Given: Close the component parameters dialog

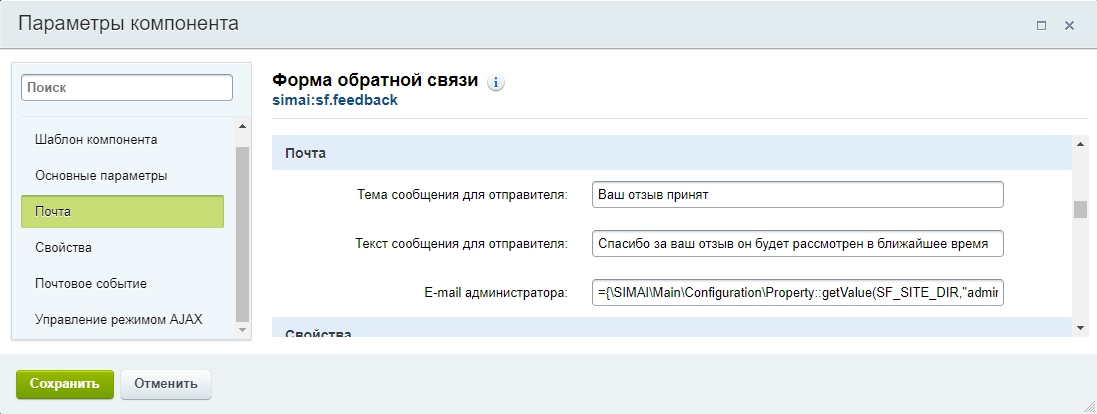Looking at the screenshot, I should pos(1069,26).
